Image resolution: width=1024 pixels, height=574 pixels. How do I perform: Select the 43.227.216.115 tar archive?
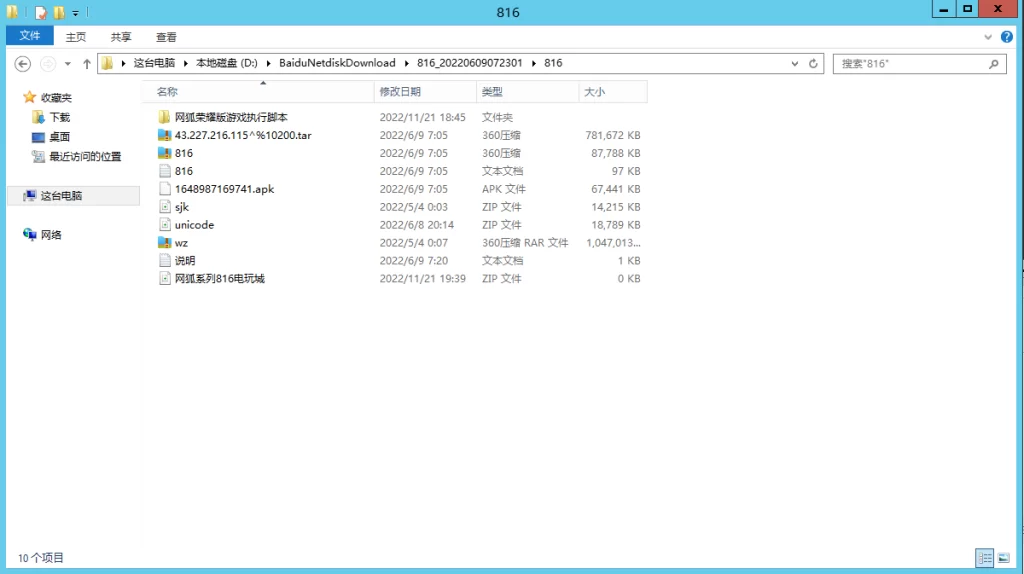pos(242,135)
